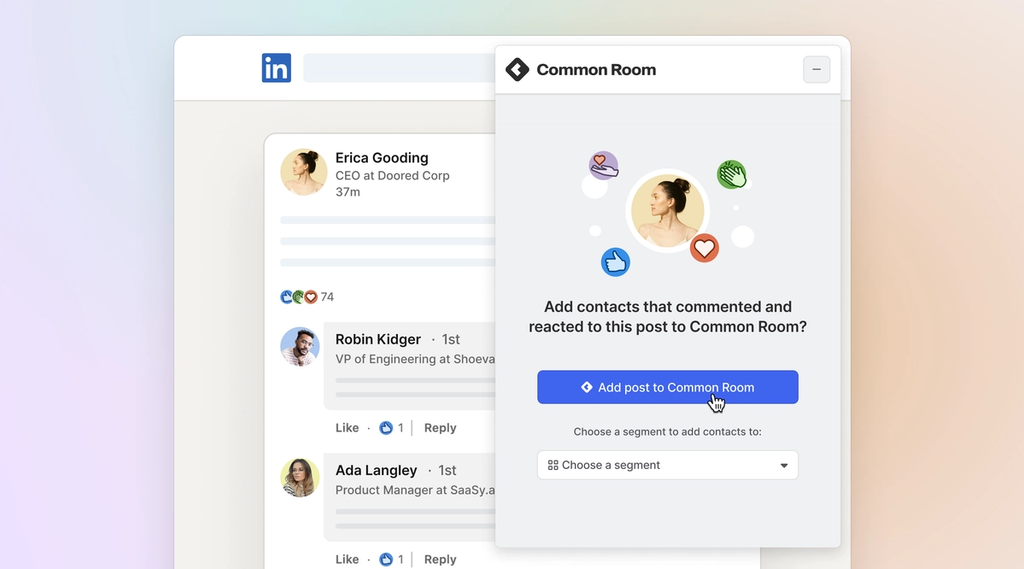Click the post reactions count 74
Viewport: 1024px width, 569px height.
pos(327,297)
